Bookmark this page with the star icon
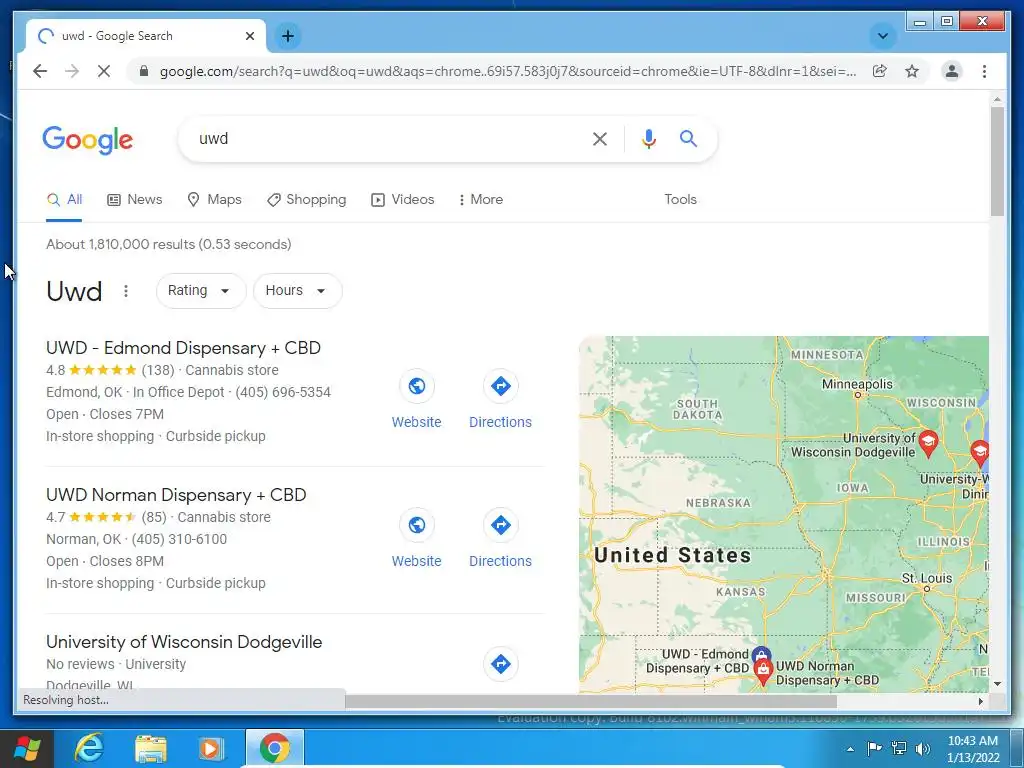The height and width of the screenshot is (768, 1024). point(912,71)
